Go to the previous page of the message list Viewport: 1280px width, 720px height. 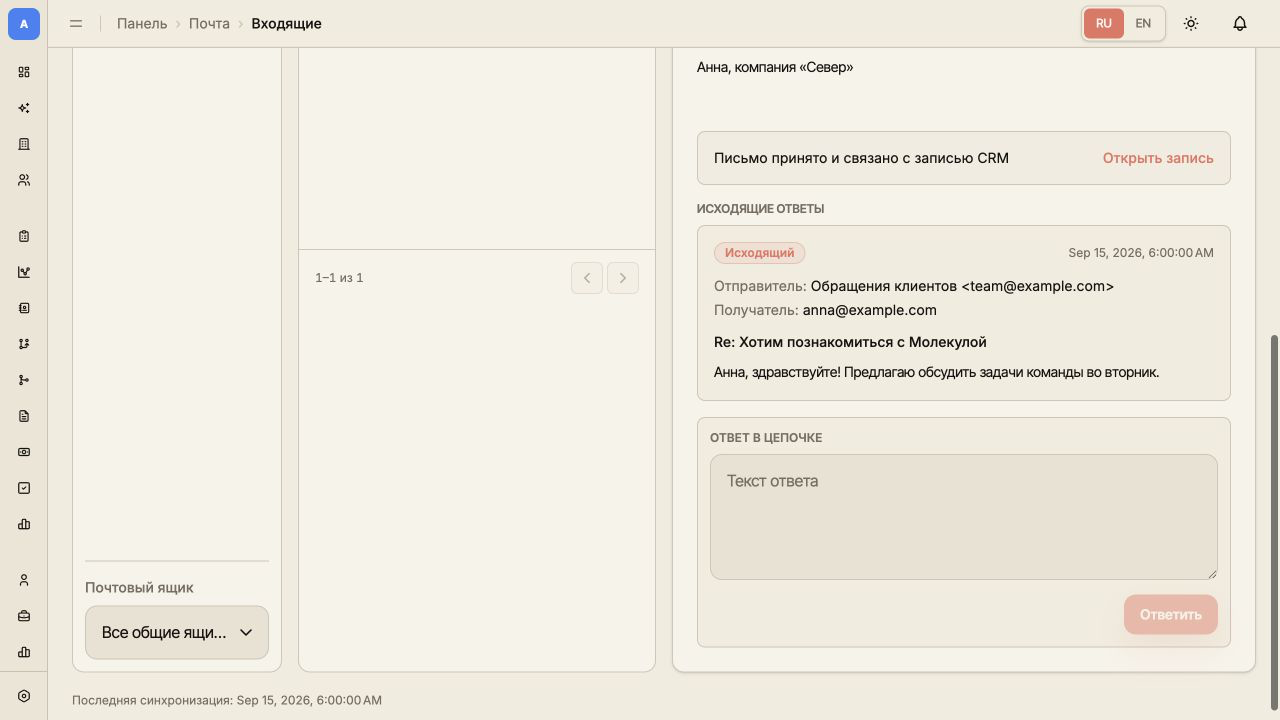pyautogui.click(x=587, y=278)
